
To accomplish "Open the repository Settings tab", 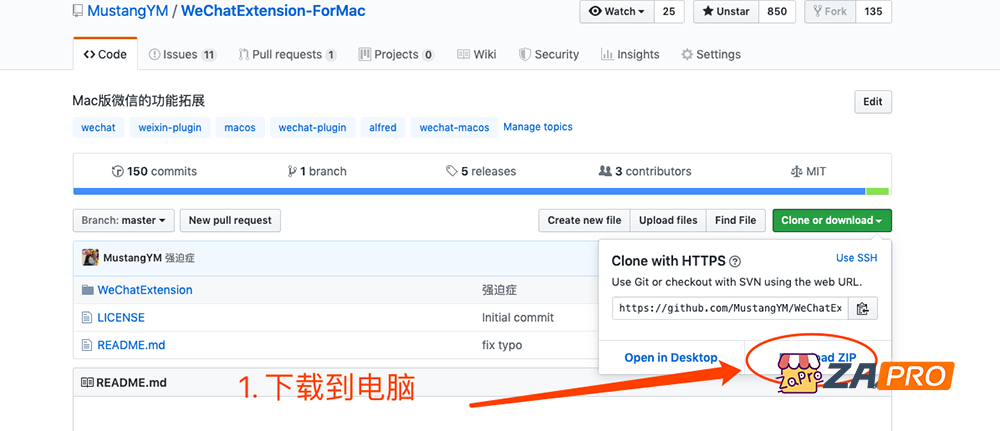I will [x=711, y=55].
